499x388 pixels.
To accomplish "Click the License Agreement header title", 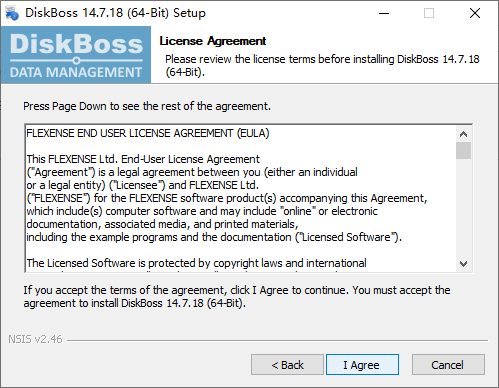I will coord(213,41).
